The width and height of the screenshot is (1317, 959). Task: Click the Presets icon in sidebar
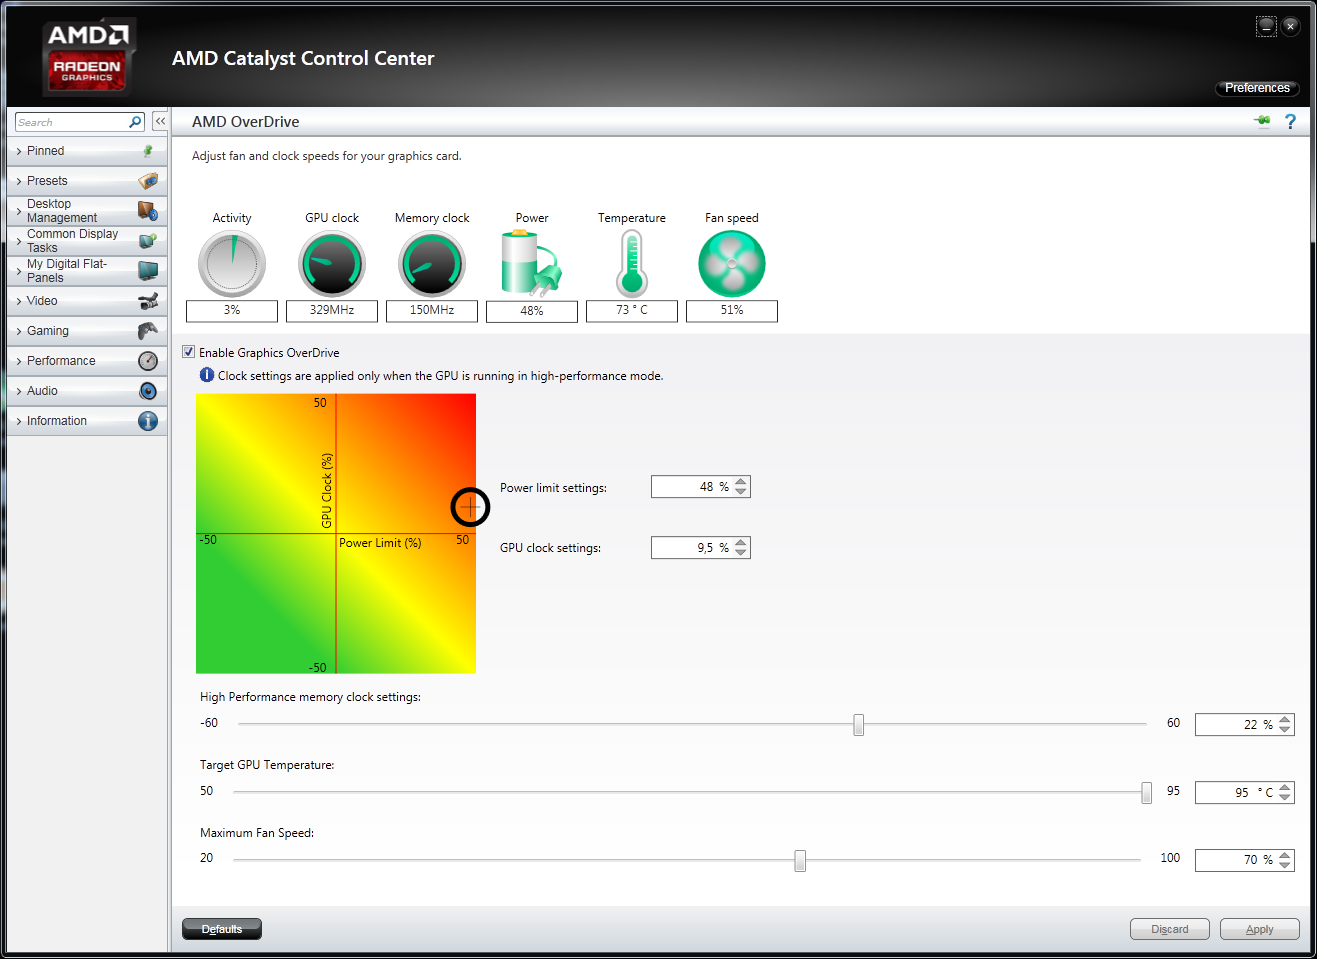148,181
